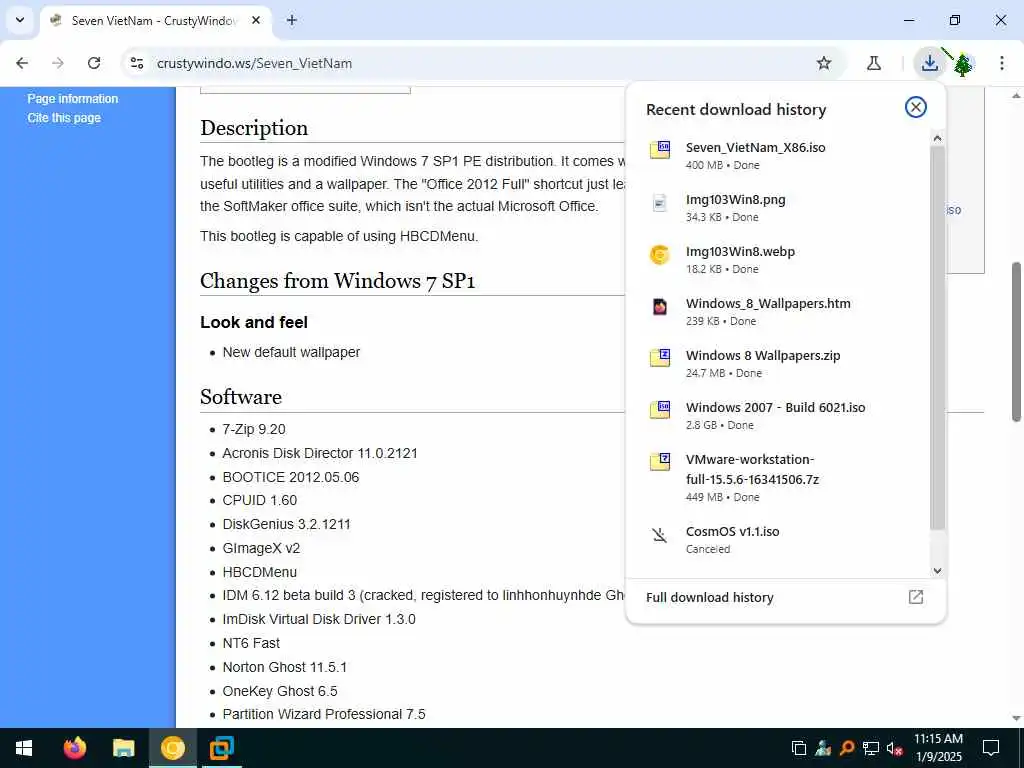Click the search magnifier tray icon

click(847, 748)
